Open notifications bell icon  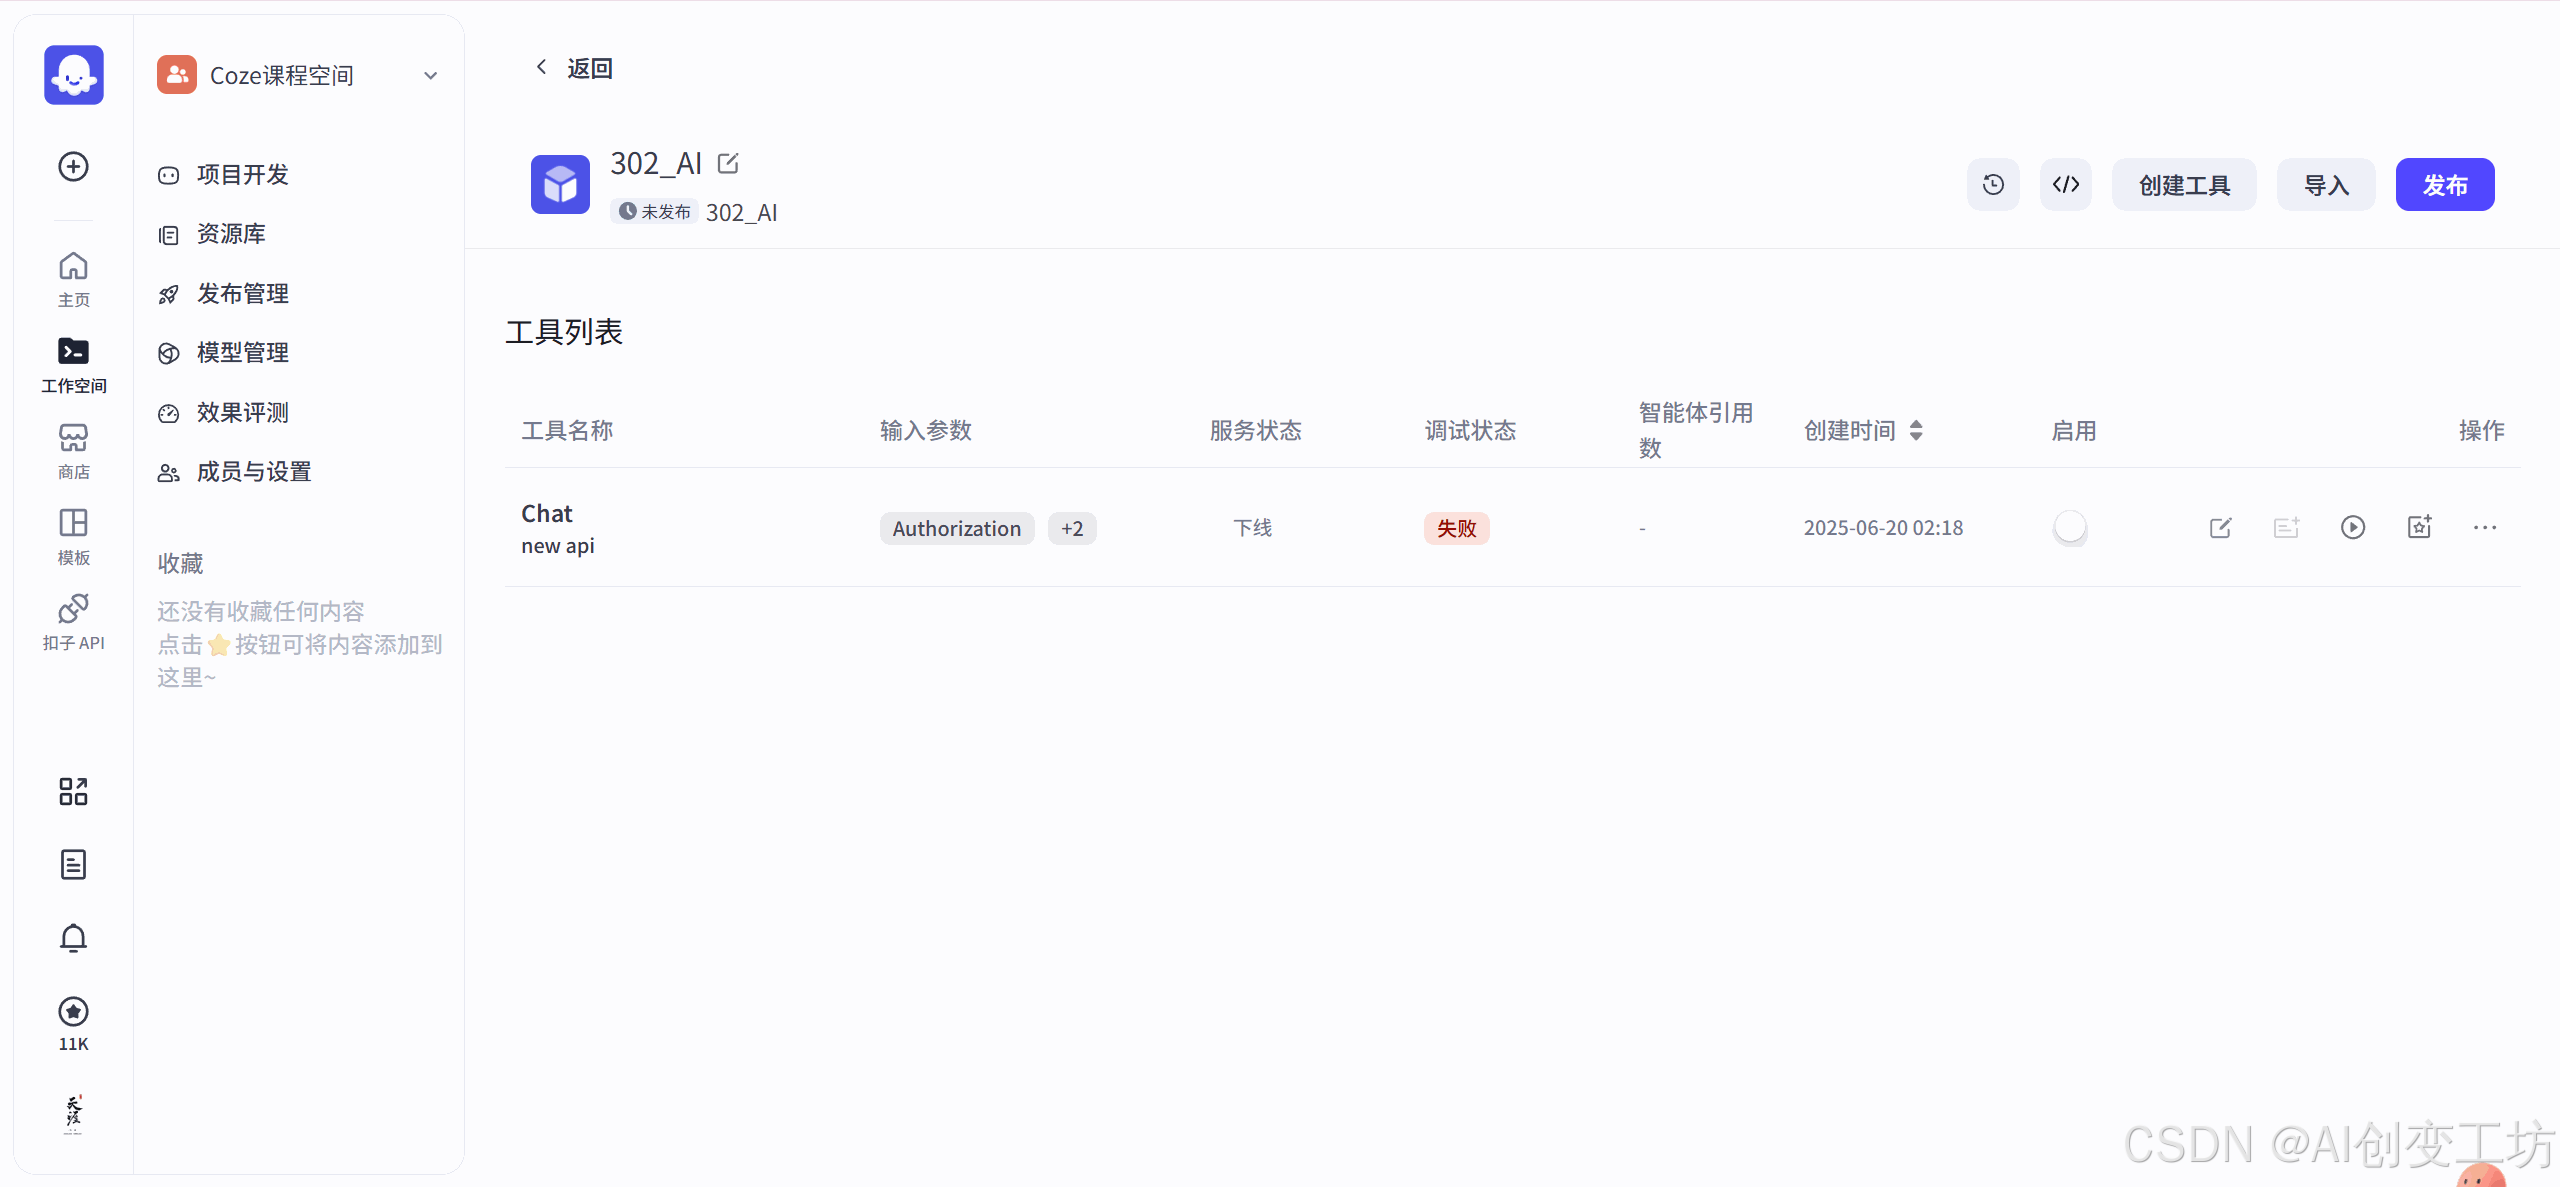coord(73,938)
